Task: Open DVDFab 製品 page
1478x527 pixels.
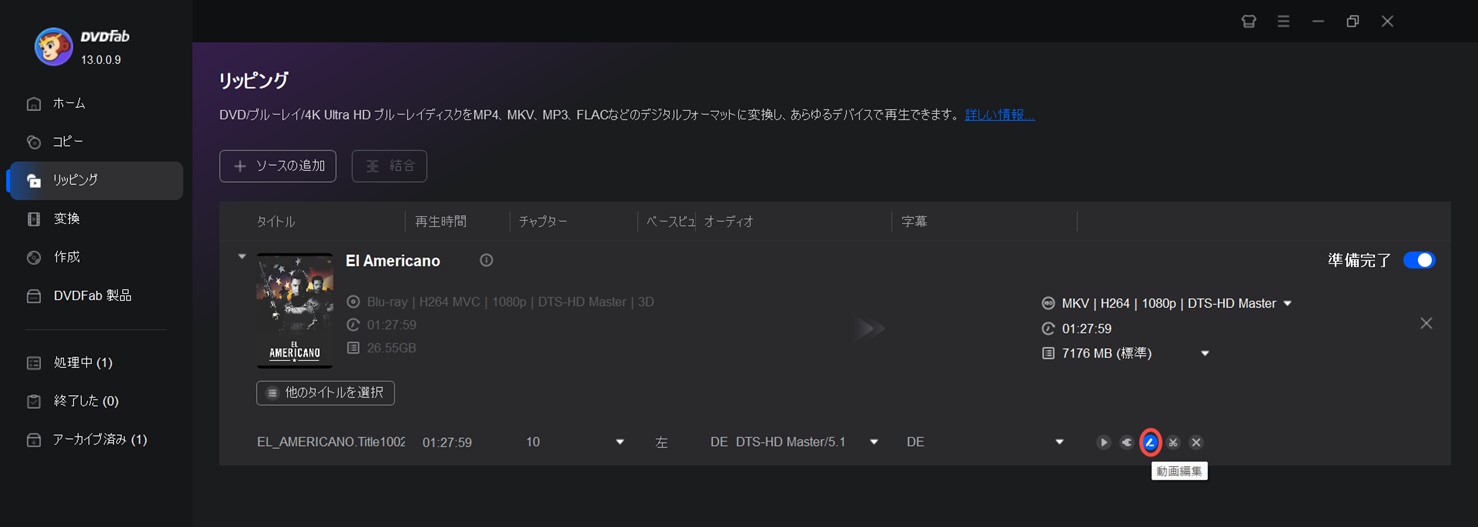Action: point(94,296)
